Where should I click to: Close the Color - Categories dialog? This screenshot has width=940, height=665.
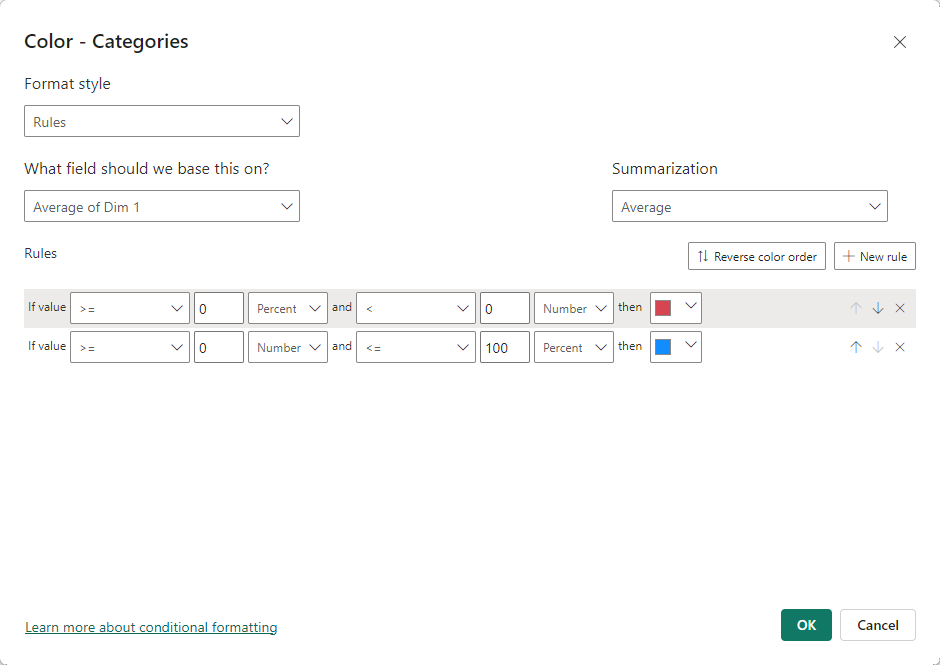click(x=900, y=42)
